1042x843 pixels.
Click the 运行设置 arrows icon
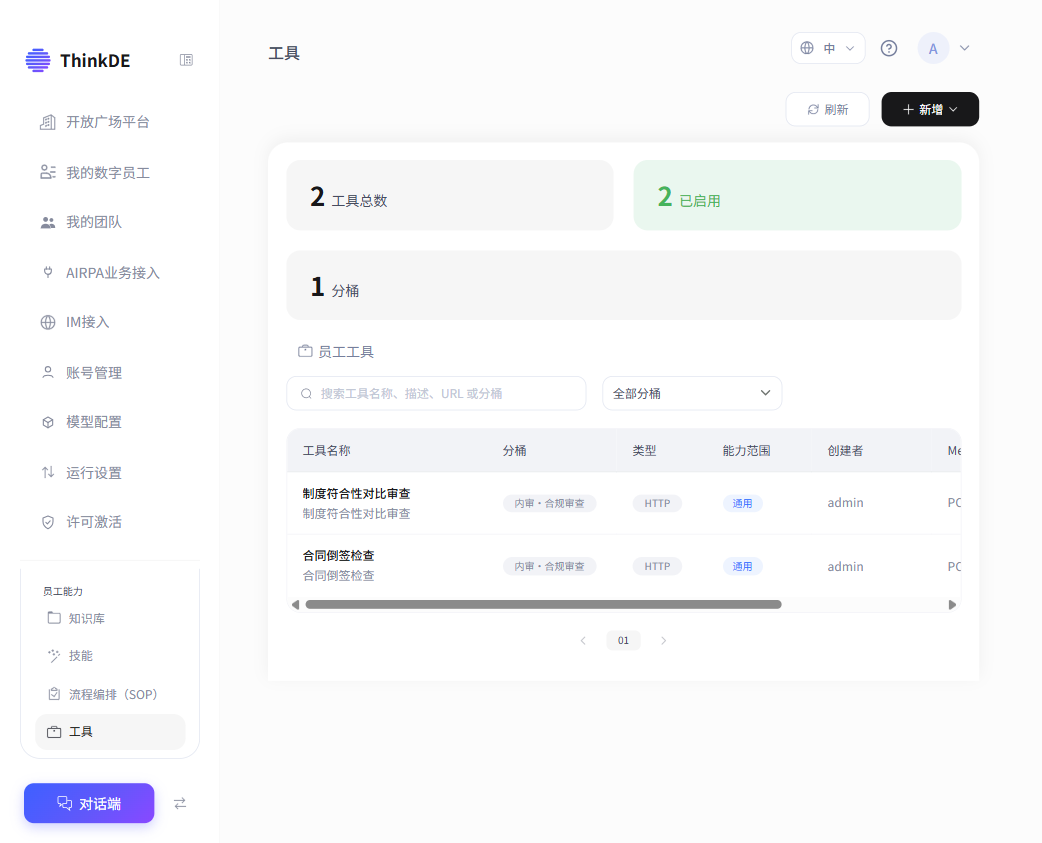[x=48, y=472]
